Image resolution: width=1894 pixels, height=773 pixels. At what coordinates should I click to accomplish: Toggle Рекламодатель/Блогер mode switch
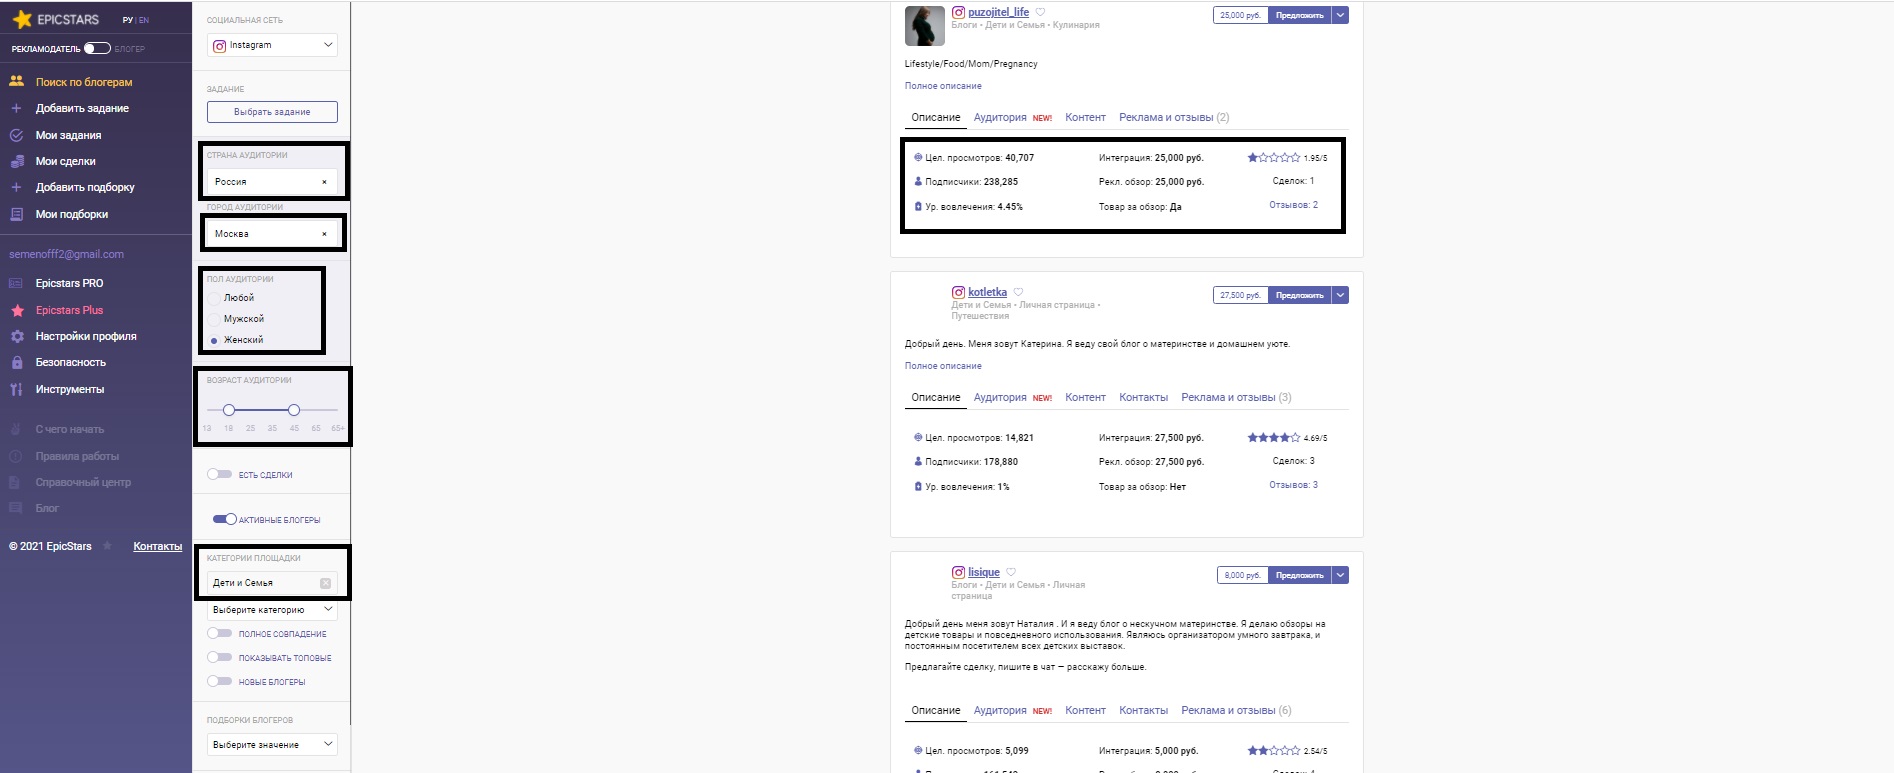97,48
